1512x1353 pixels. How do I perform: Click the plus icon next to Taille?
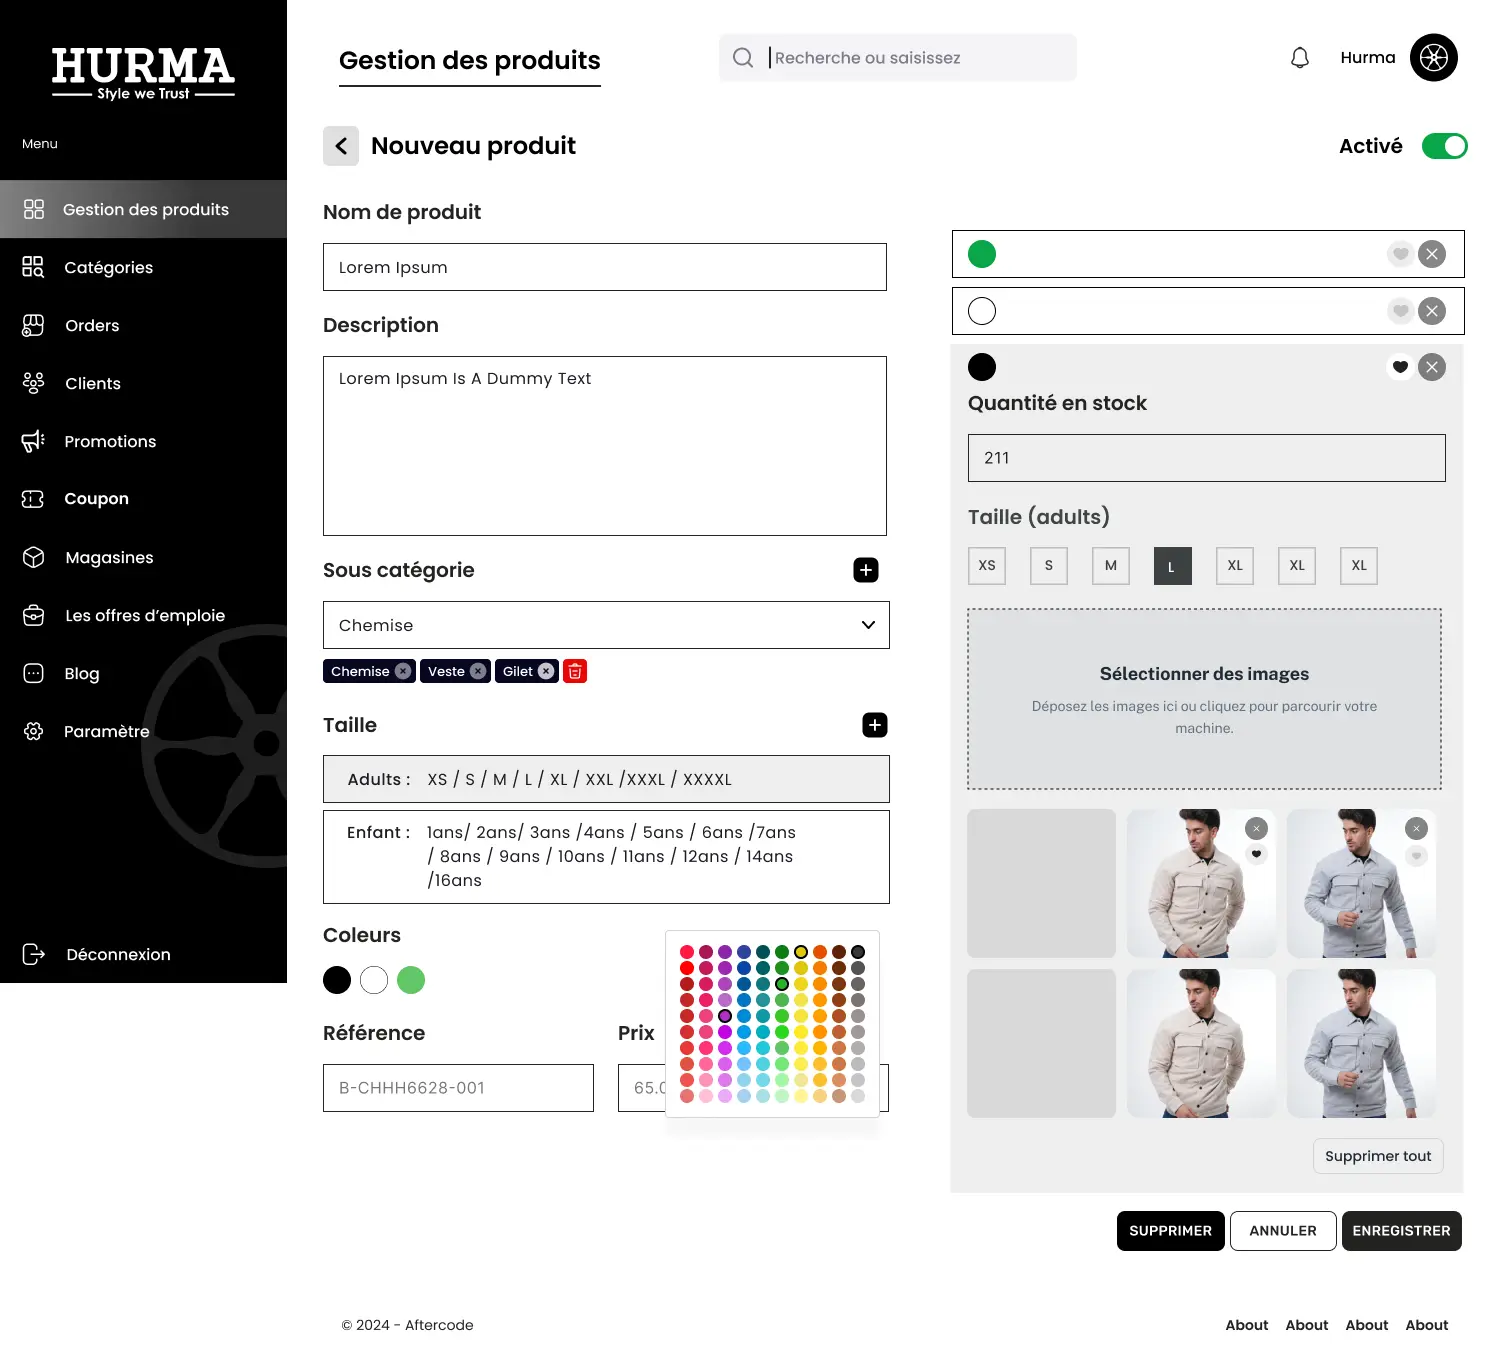(874, 725)
